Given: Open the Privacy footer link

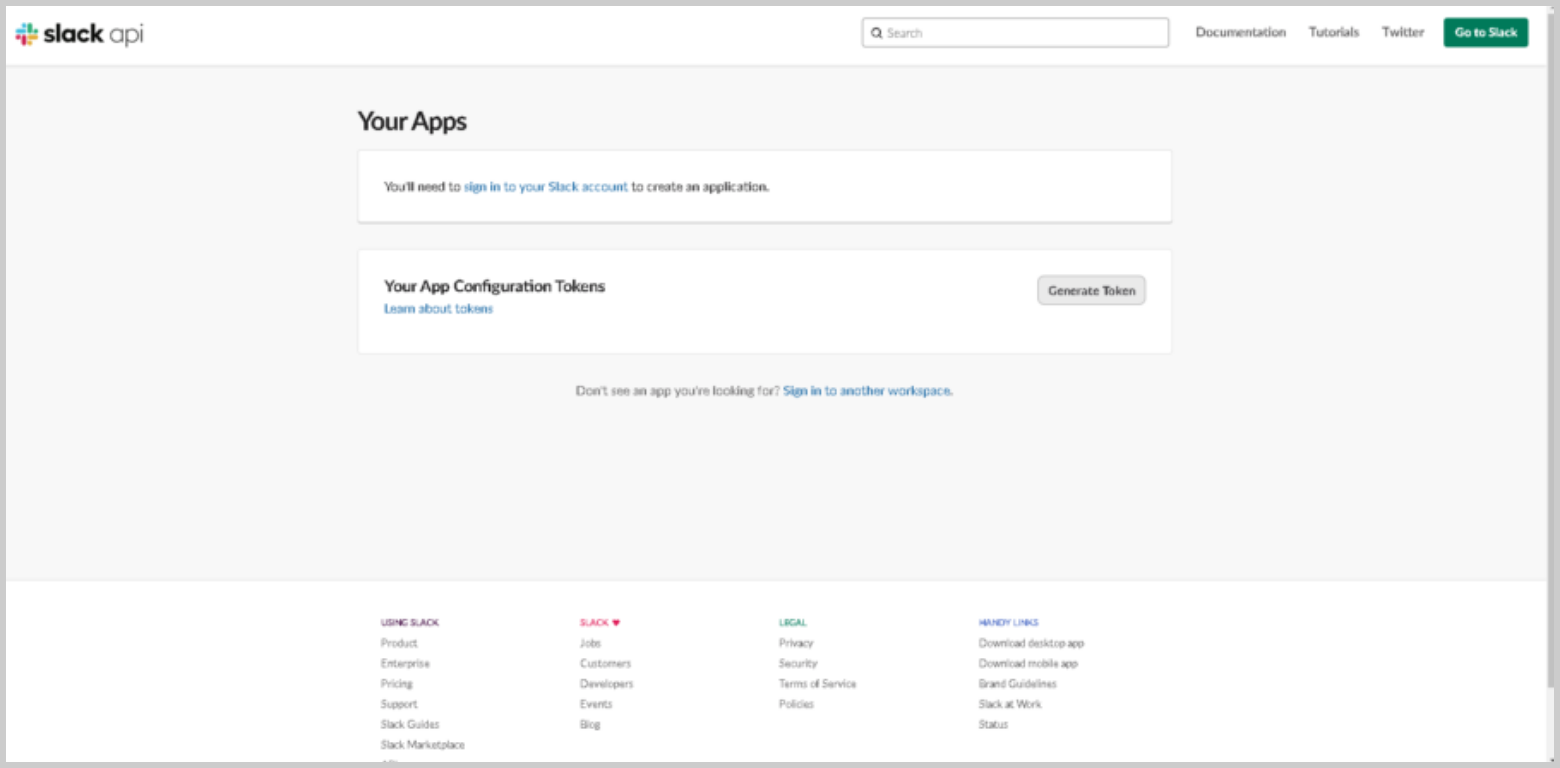Looking at the screenshot, I should click(x=796, y=643).
